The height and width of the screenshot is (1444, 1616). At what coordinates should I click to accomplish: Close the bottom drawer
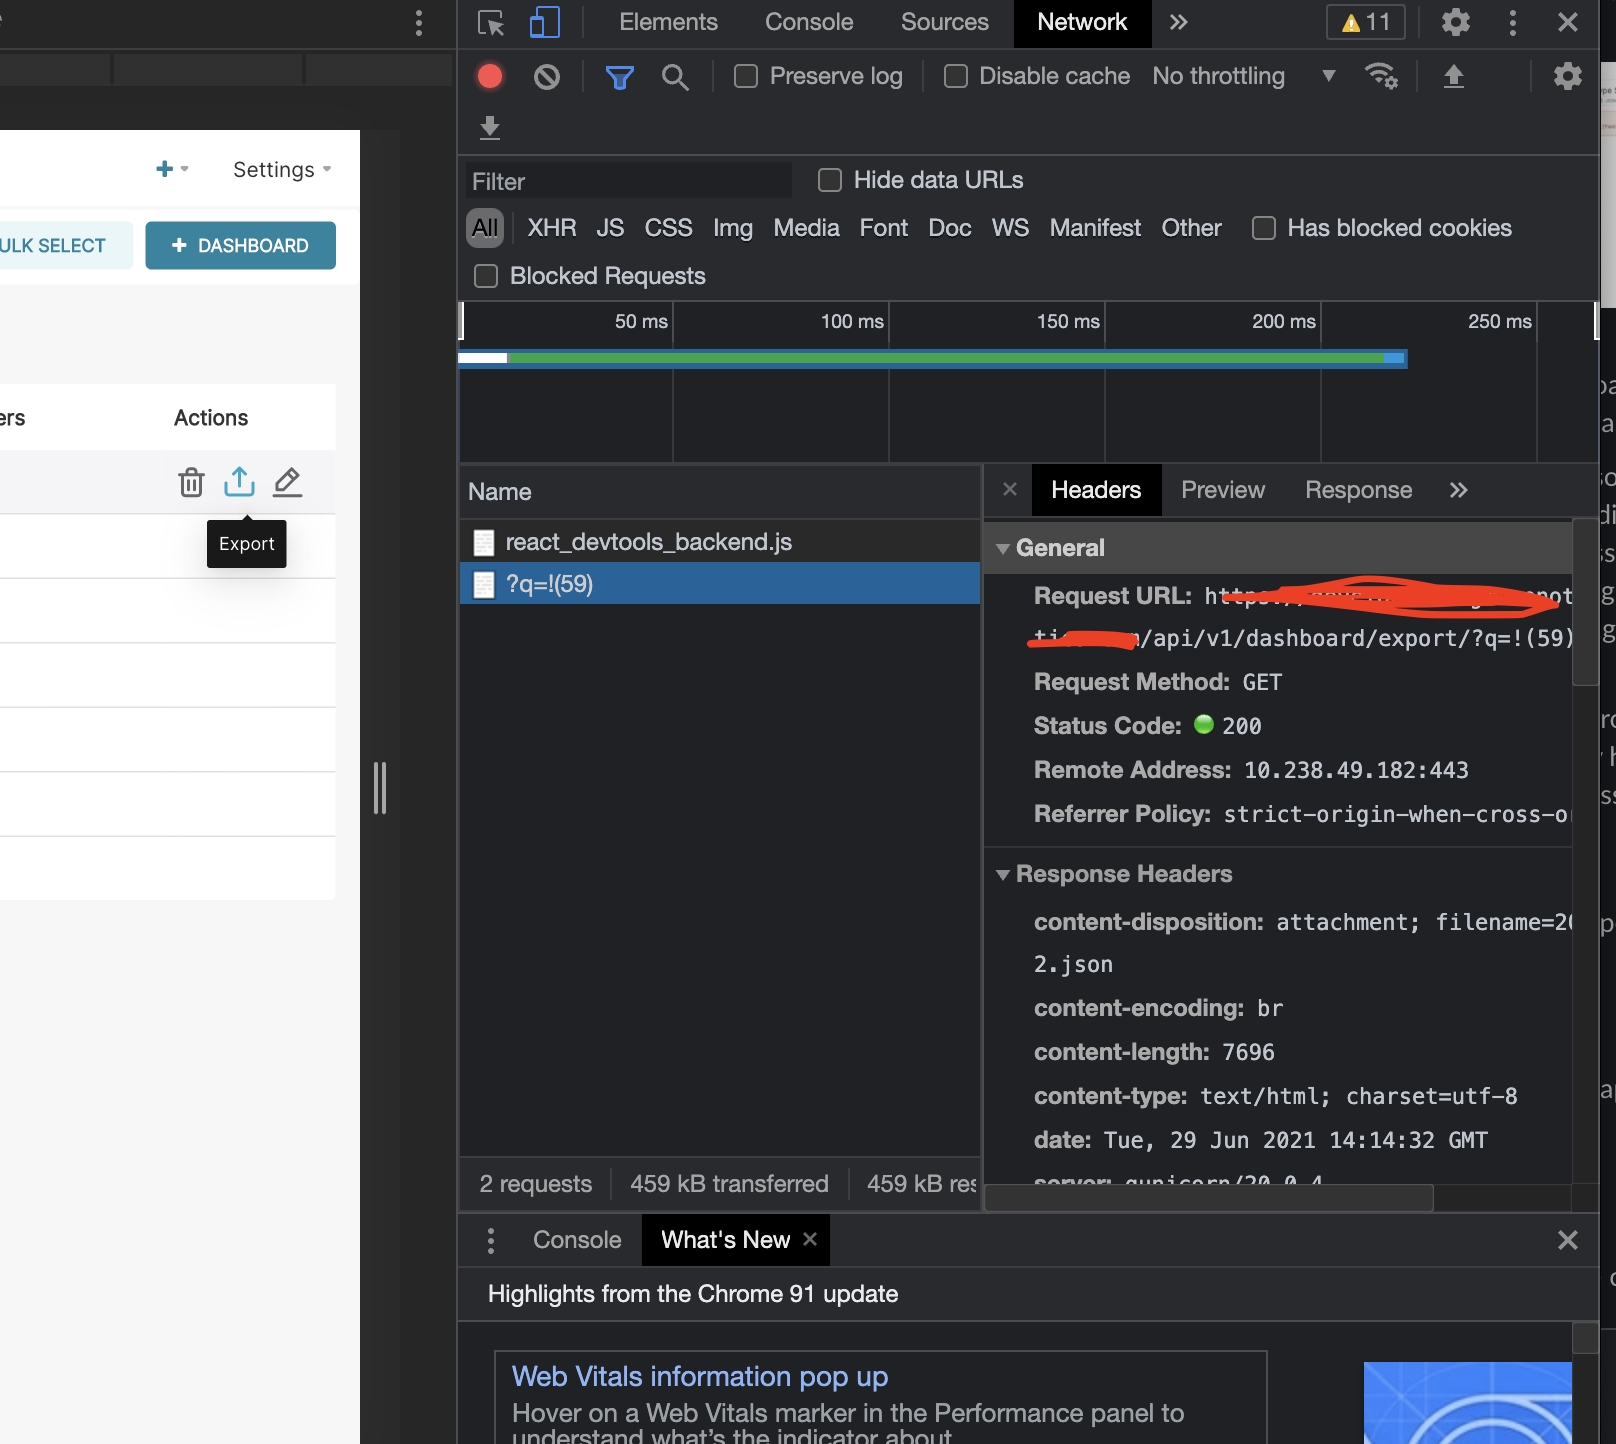(1568, 1240)
